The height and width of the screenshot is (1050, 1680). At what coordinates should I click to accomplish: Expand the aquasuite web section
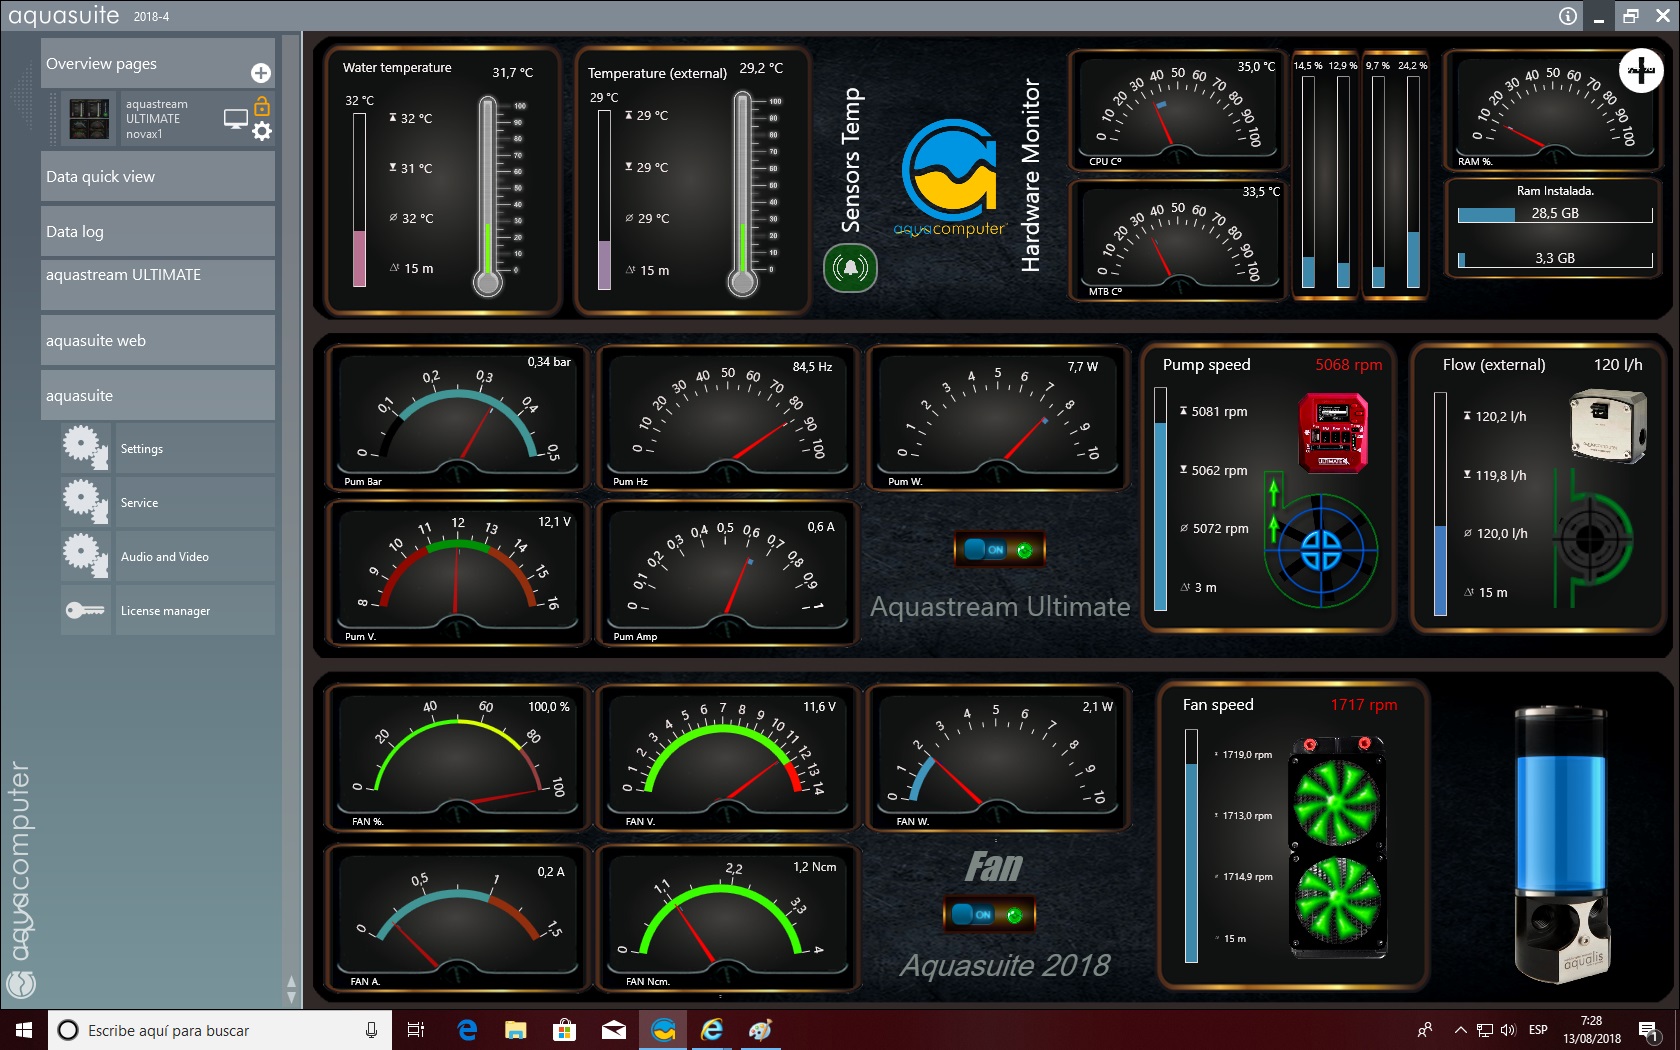click(157, 341)
